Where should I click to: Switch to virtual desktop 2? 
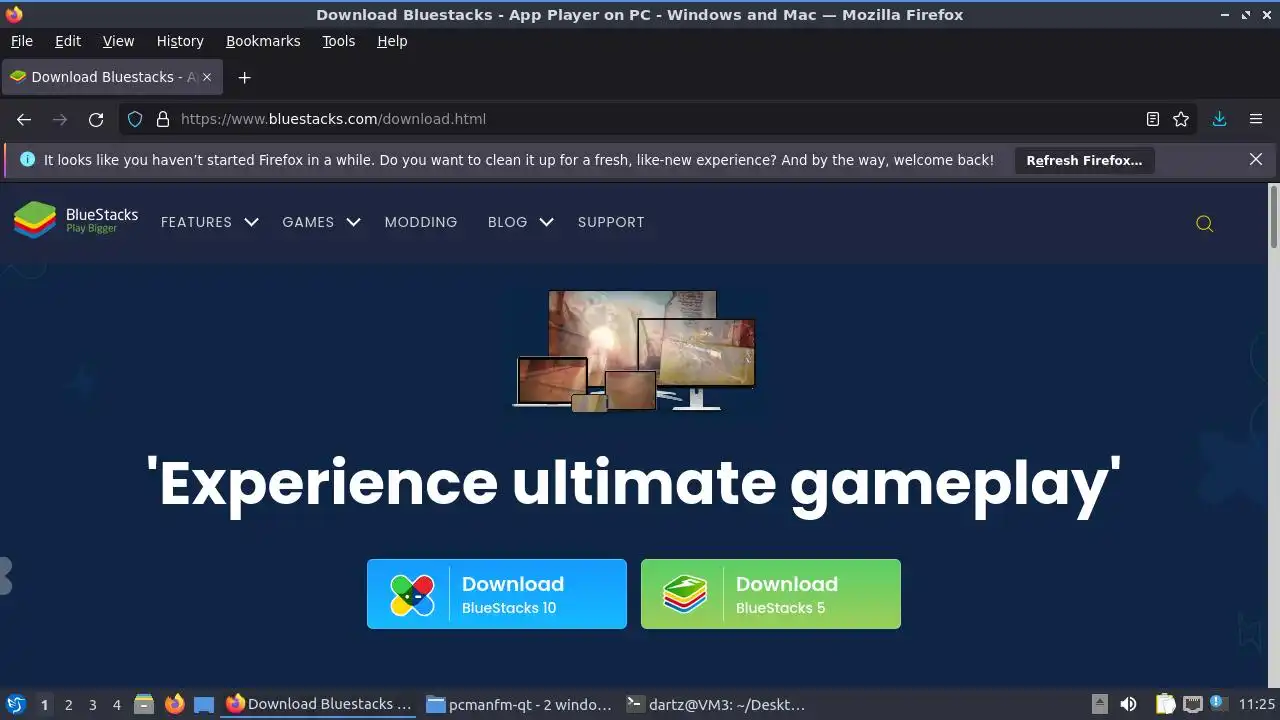tap(68, 704)
